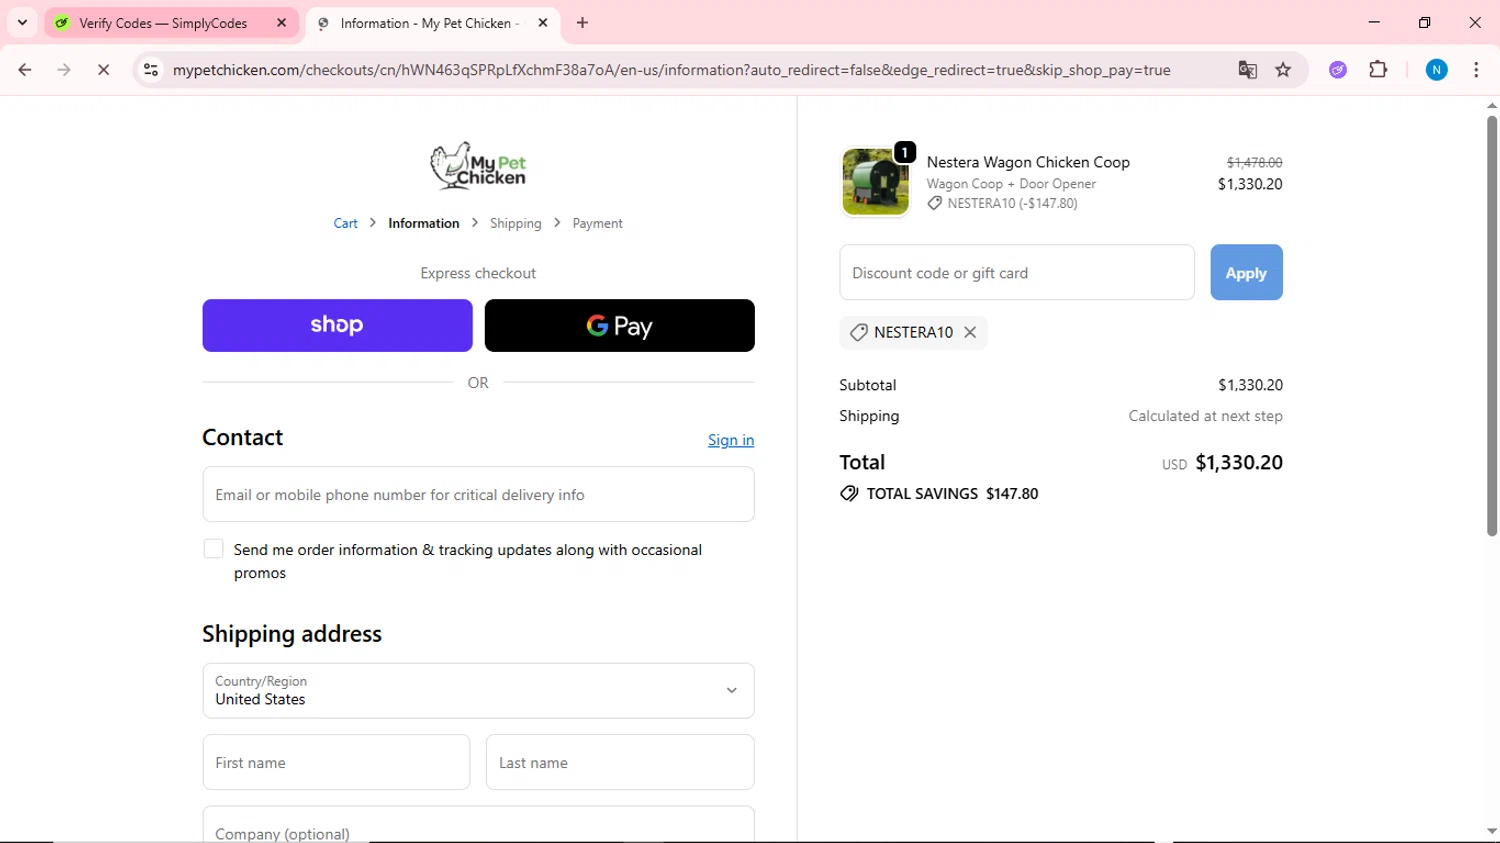The image size is (1500, 843).
Task: Click the My Pet Chicken logo
Action: coord(478,166)
